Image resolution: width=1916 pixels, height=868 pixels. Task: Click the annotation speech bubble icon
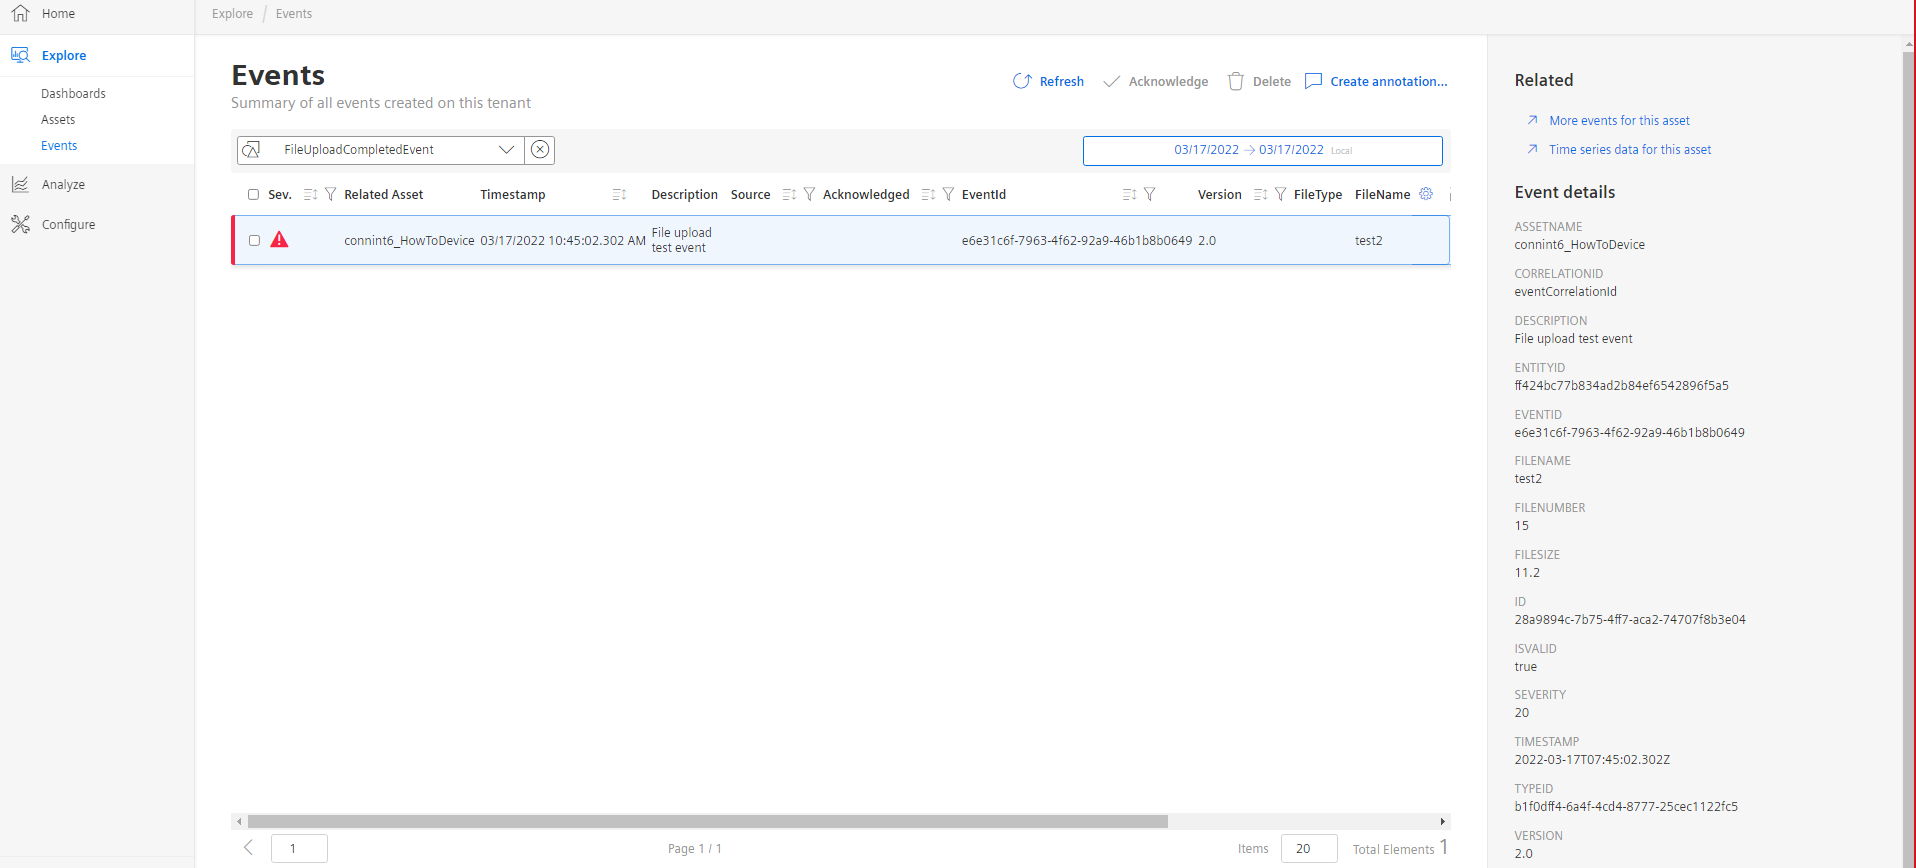[x=1313, y=82]
